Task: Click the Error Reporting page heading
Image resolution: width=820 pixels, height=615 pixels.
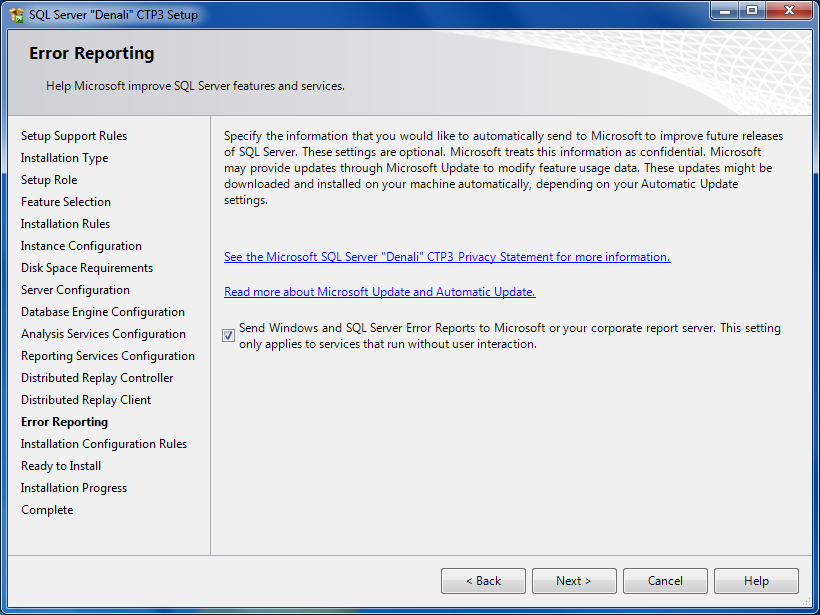Action: point(92,53)
